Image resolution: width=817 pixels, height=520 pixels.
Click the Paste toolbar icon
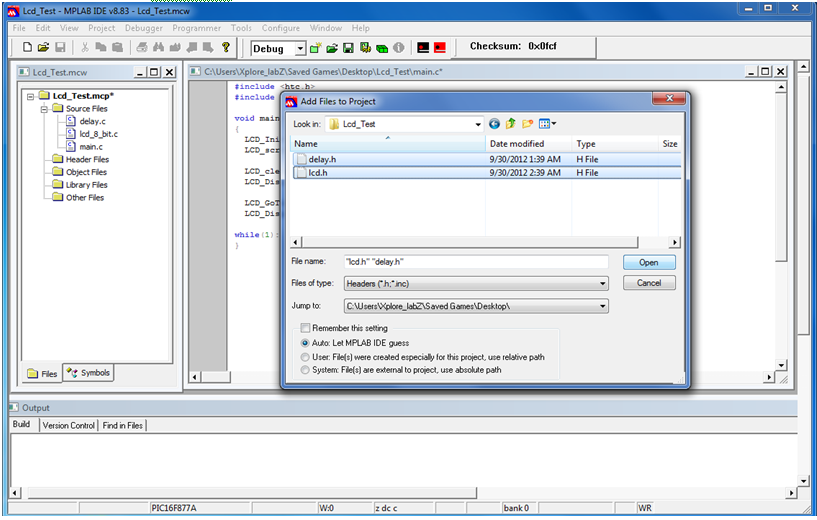click(118, 47)
